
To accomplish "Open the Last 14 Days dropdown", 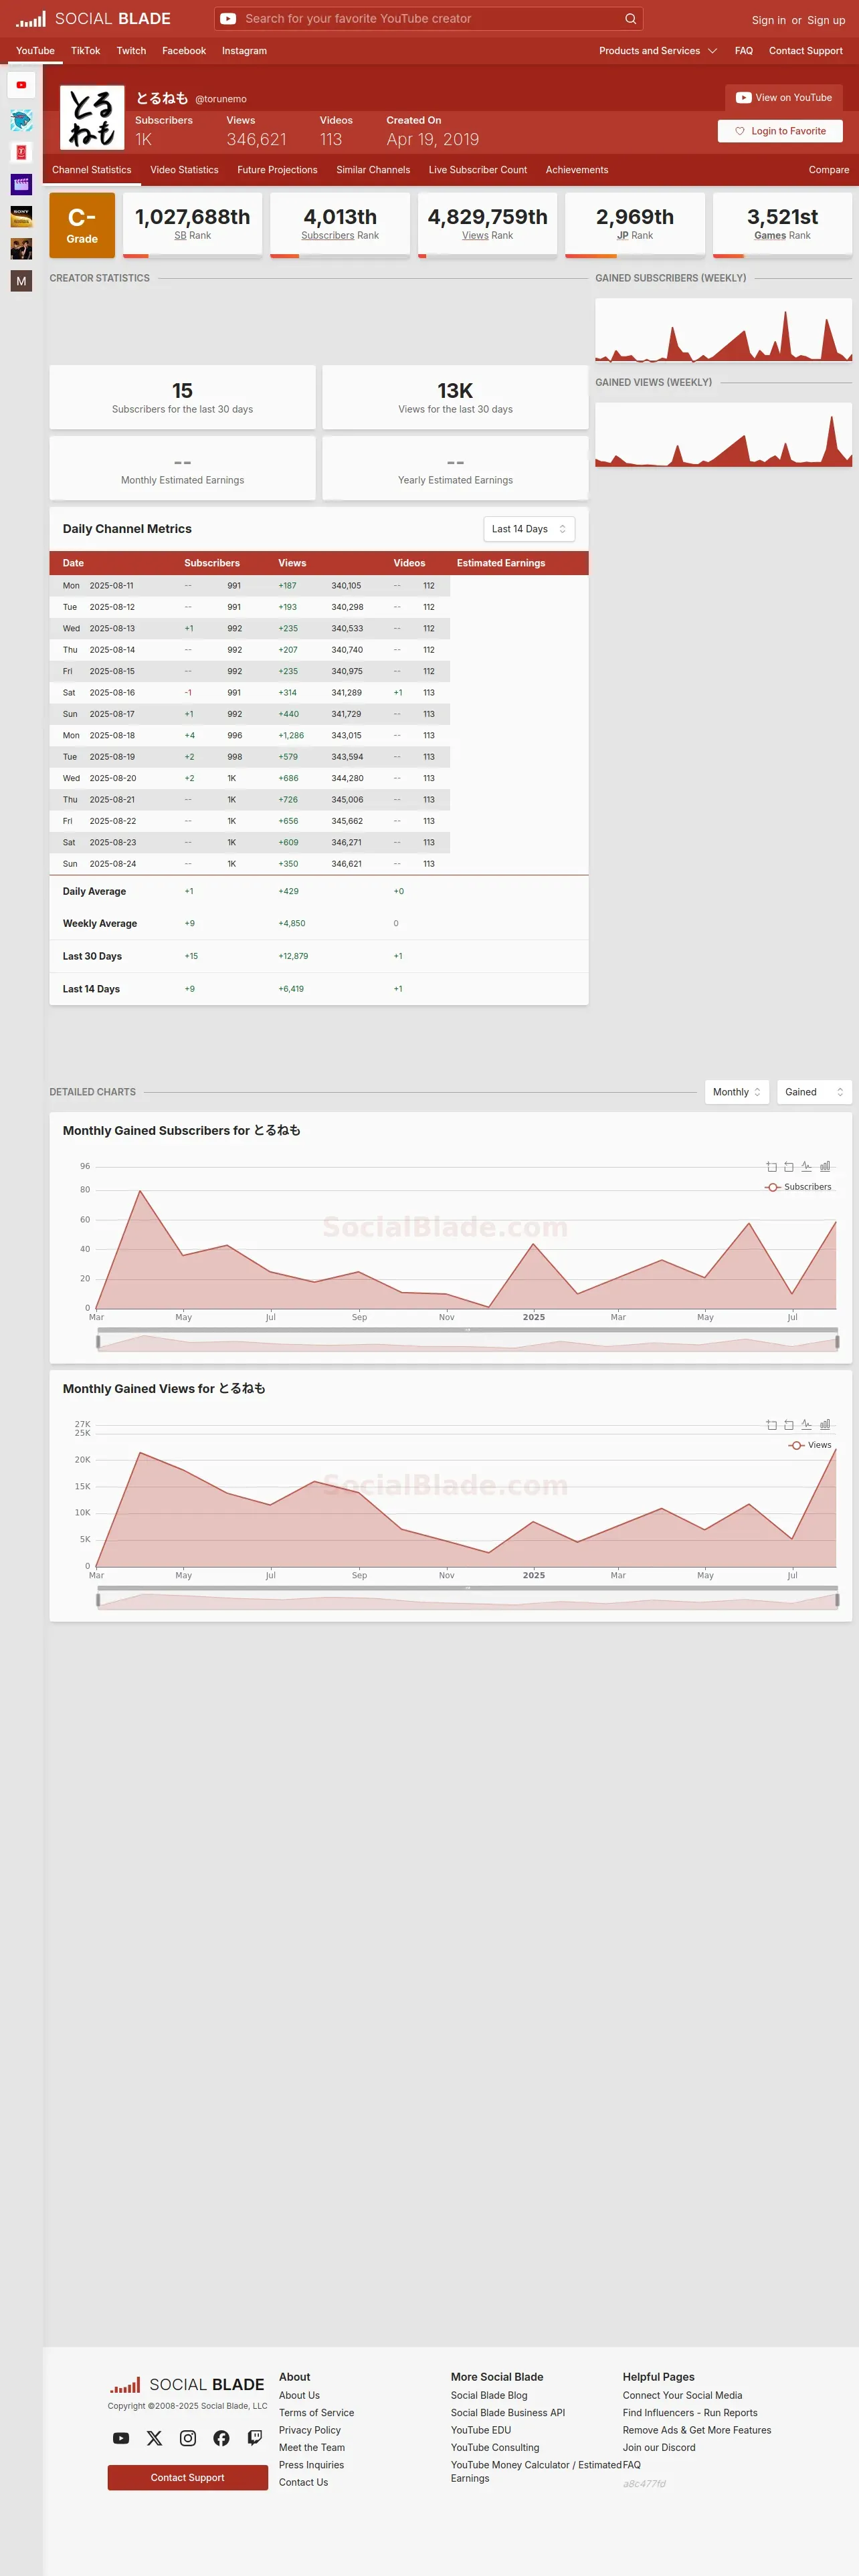I will pos(529,529).
